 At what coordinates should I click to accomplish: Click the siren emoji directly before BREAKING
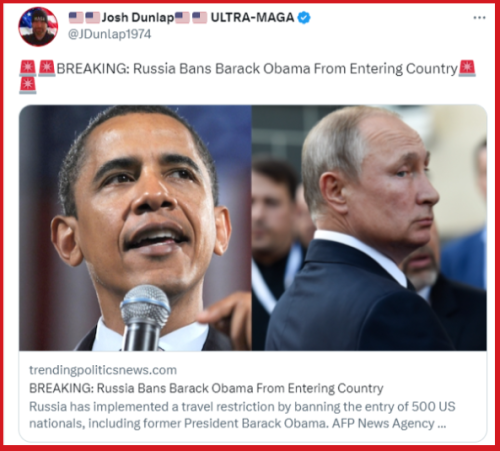click(47, 68)
